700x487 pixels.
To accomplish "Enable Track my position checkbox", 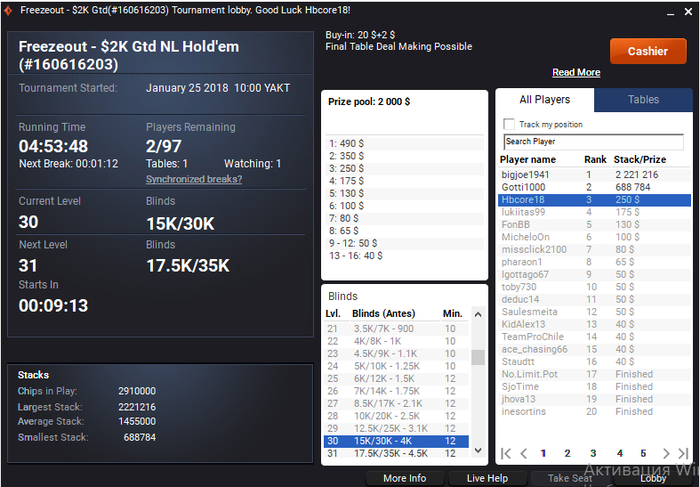I will pyautogui.click(x=508, y=124).
